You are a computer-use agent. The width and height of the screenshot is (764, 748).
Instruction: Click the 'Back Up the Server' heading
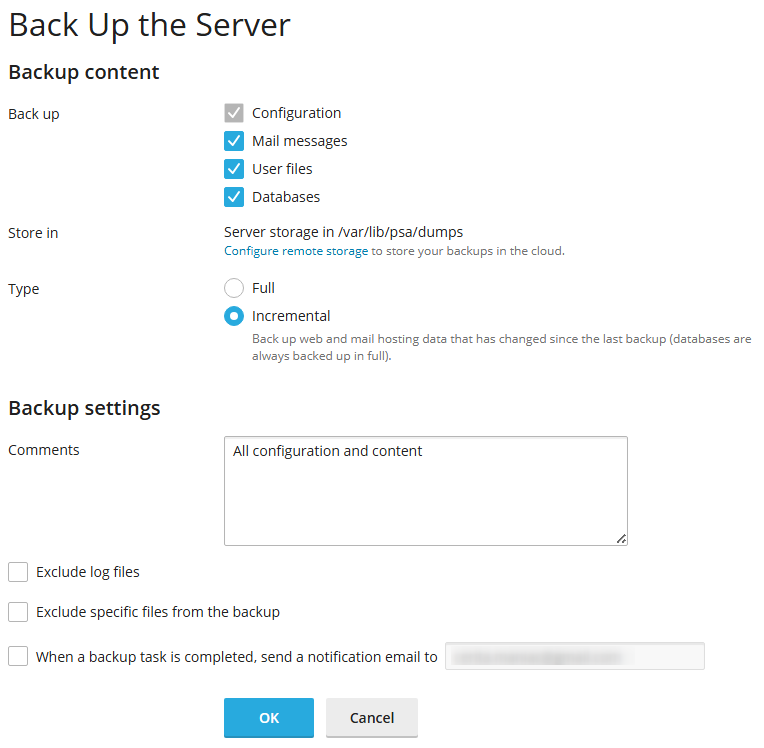[x=150, y=25]
